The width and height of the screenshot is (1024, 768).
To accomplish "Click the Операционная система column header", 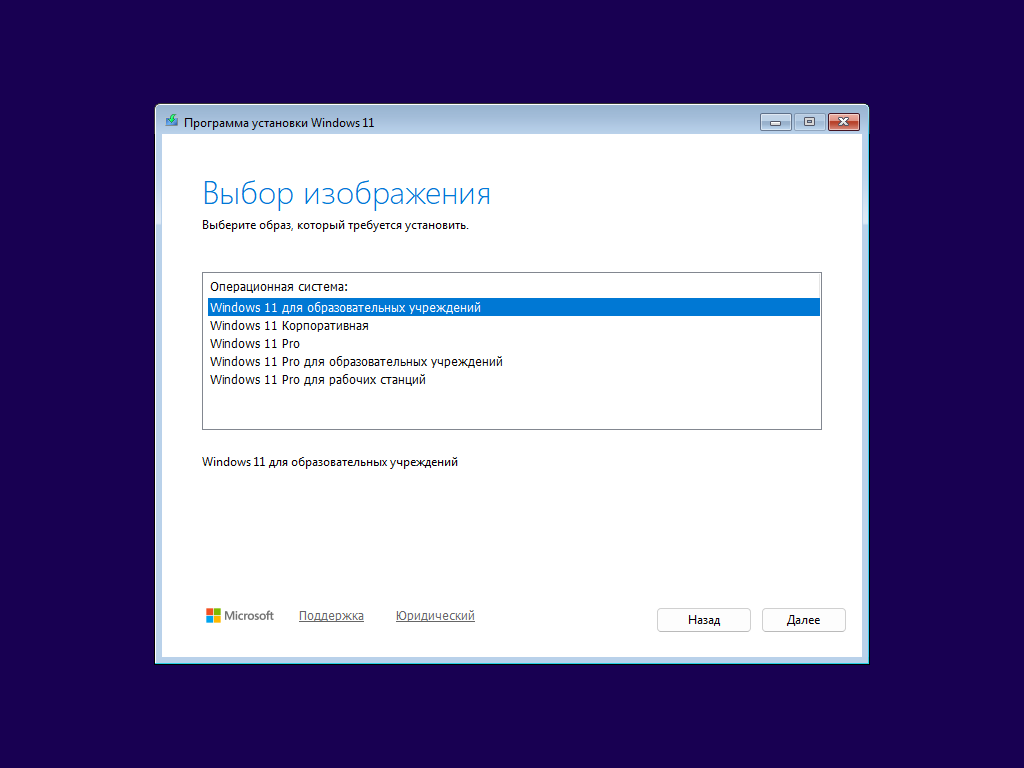I will click(279, 287).
